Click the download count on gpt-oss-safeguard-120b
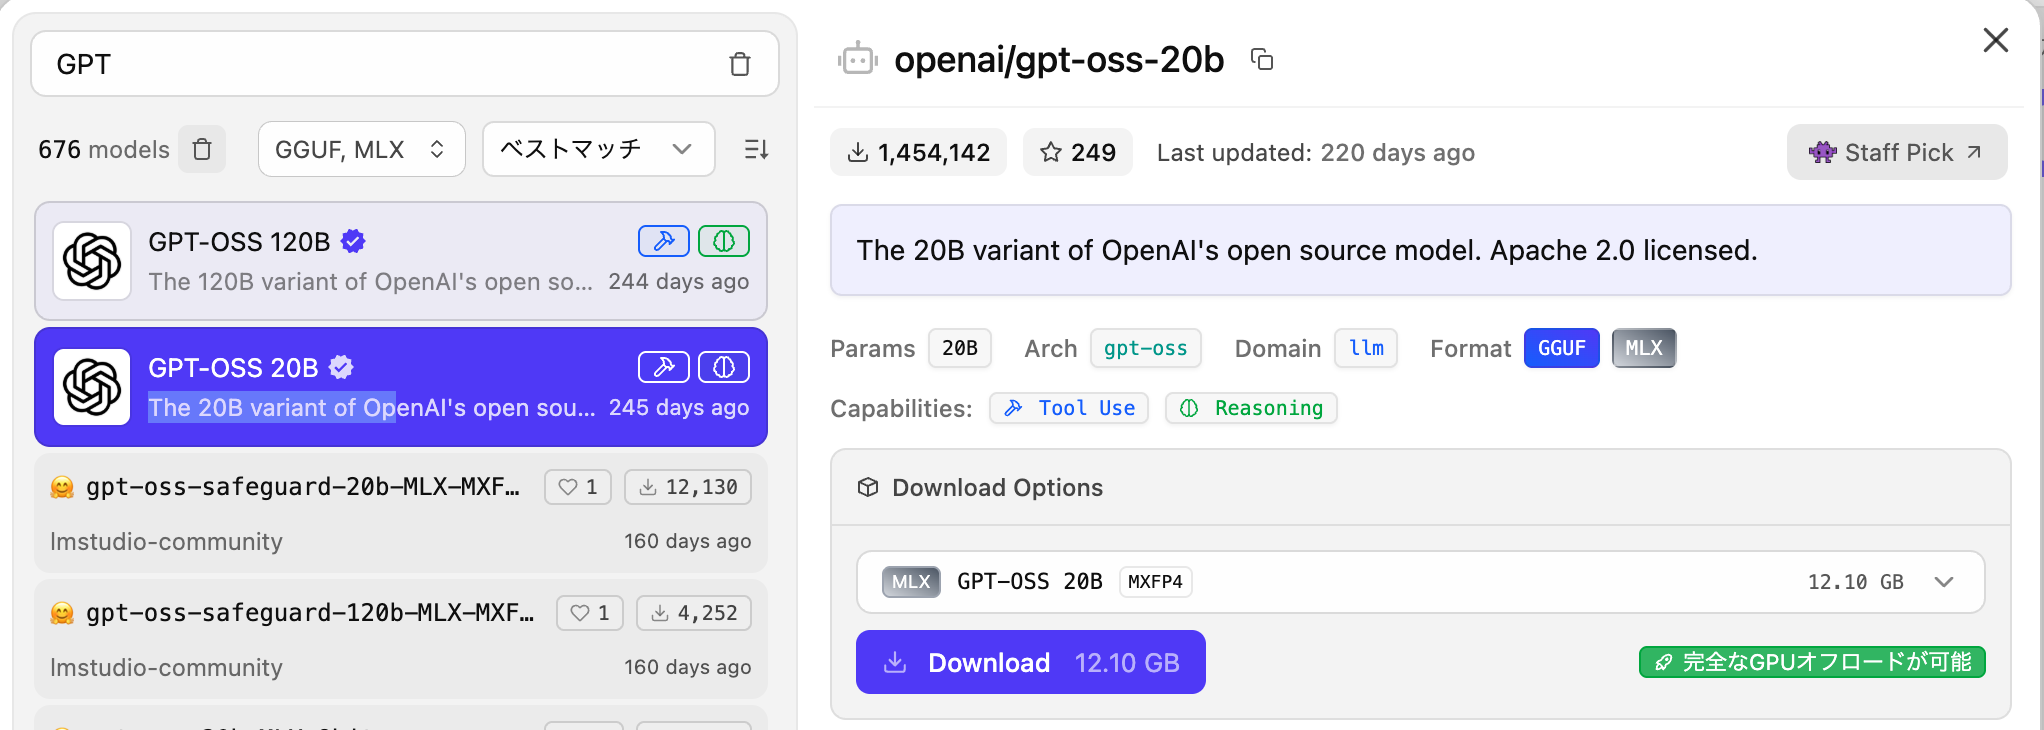Viewport: 2044px width, 730px height. pyautogui.click(x=694, y=613)
